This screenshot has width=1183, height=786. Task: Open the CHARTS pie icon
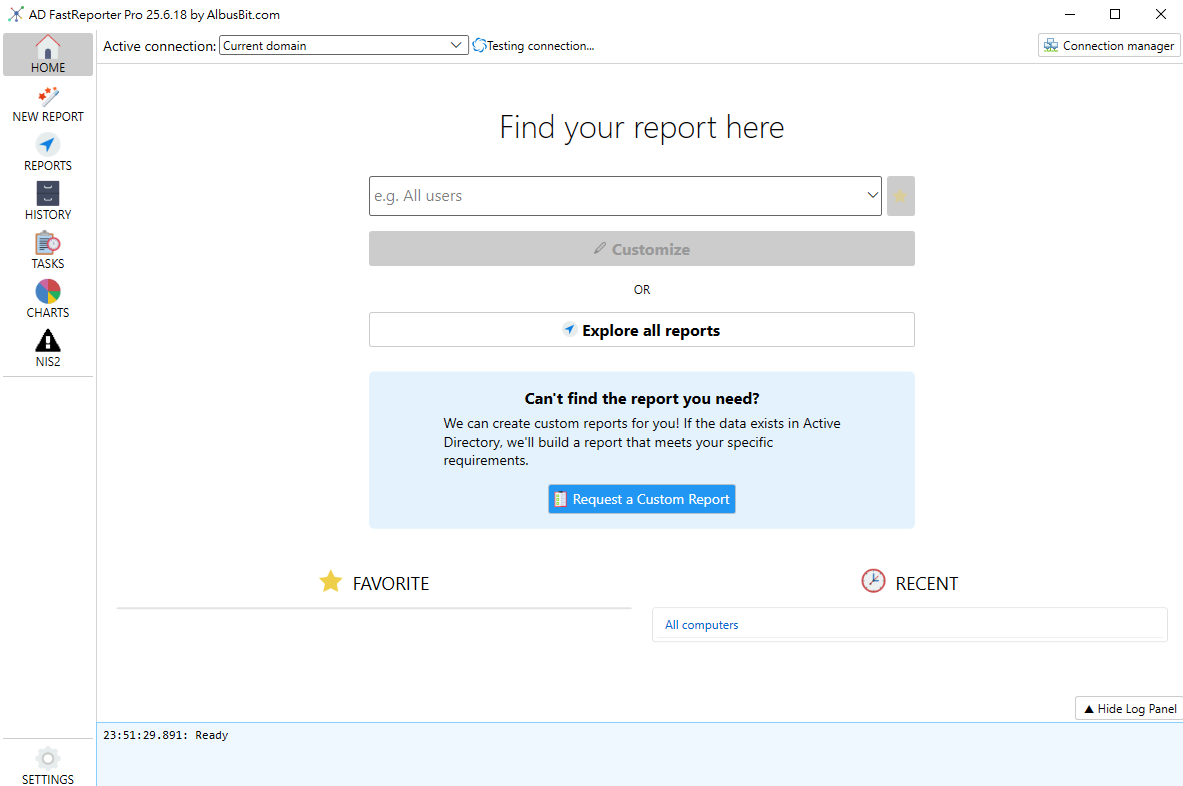[48, 292]
